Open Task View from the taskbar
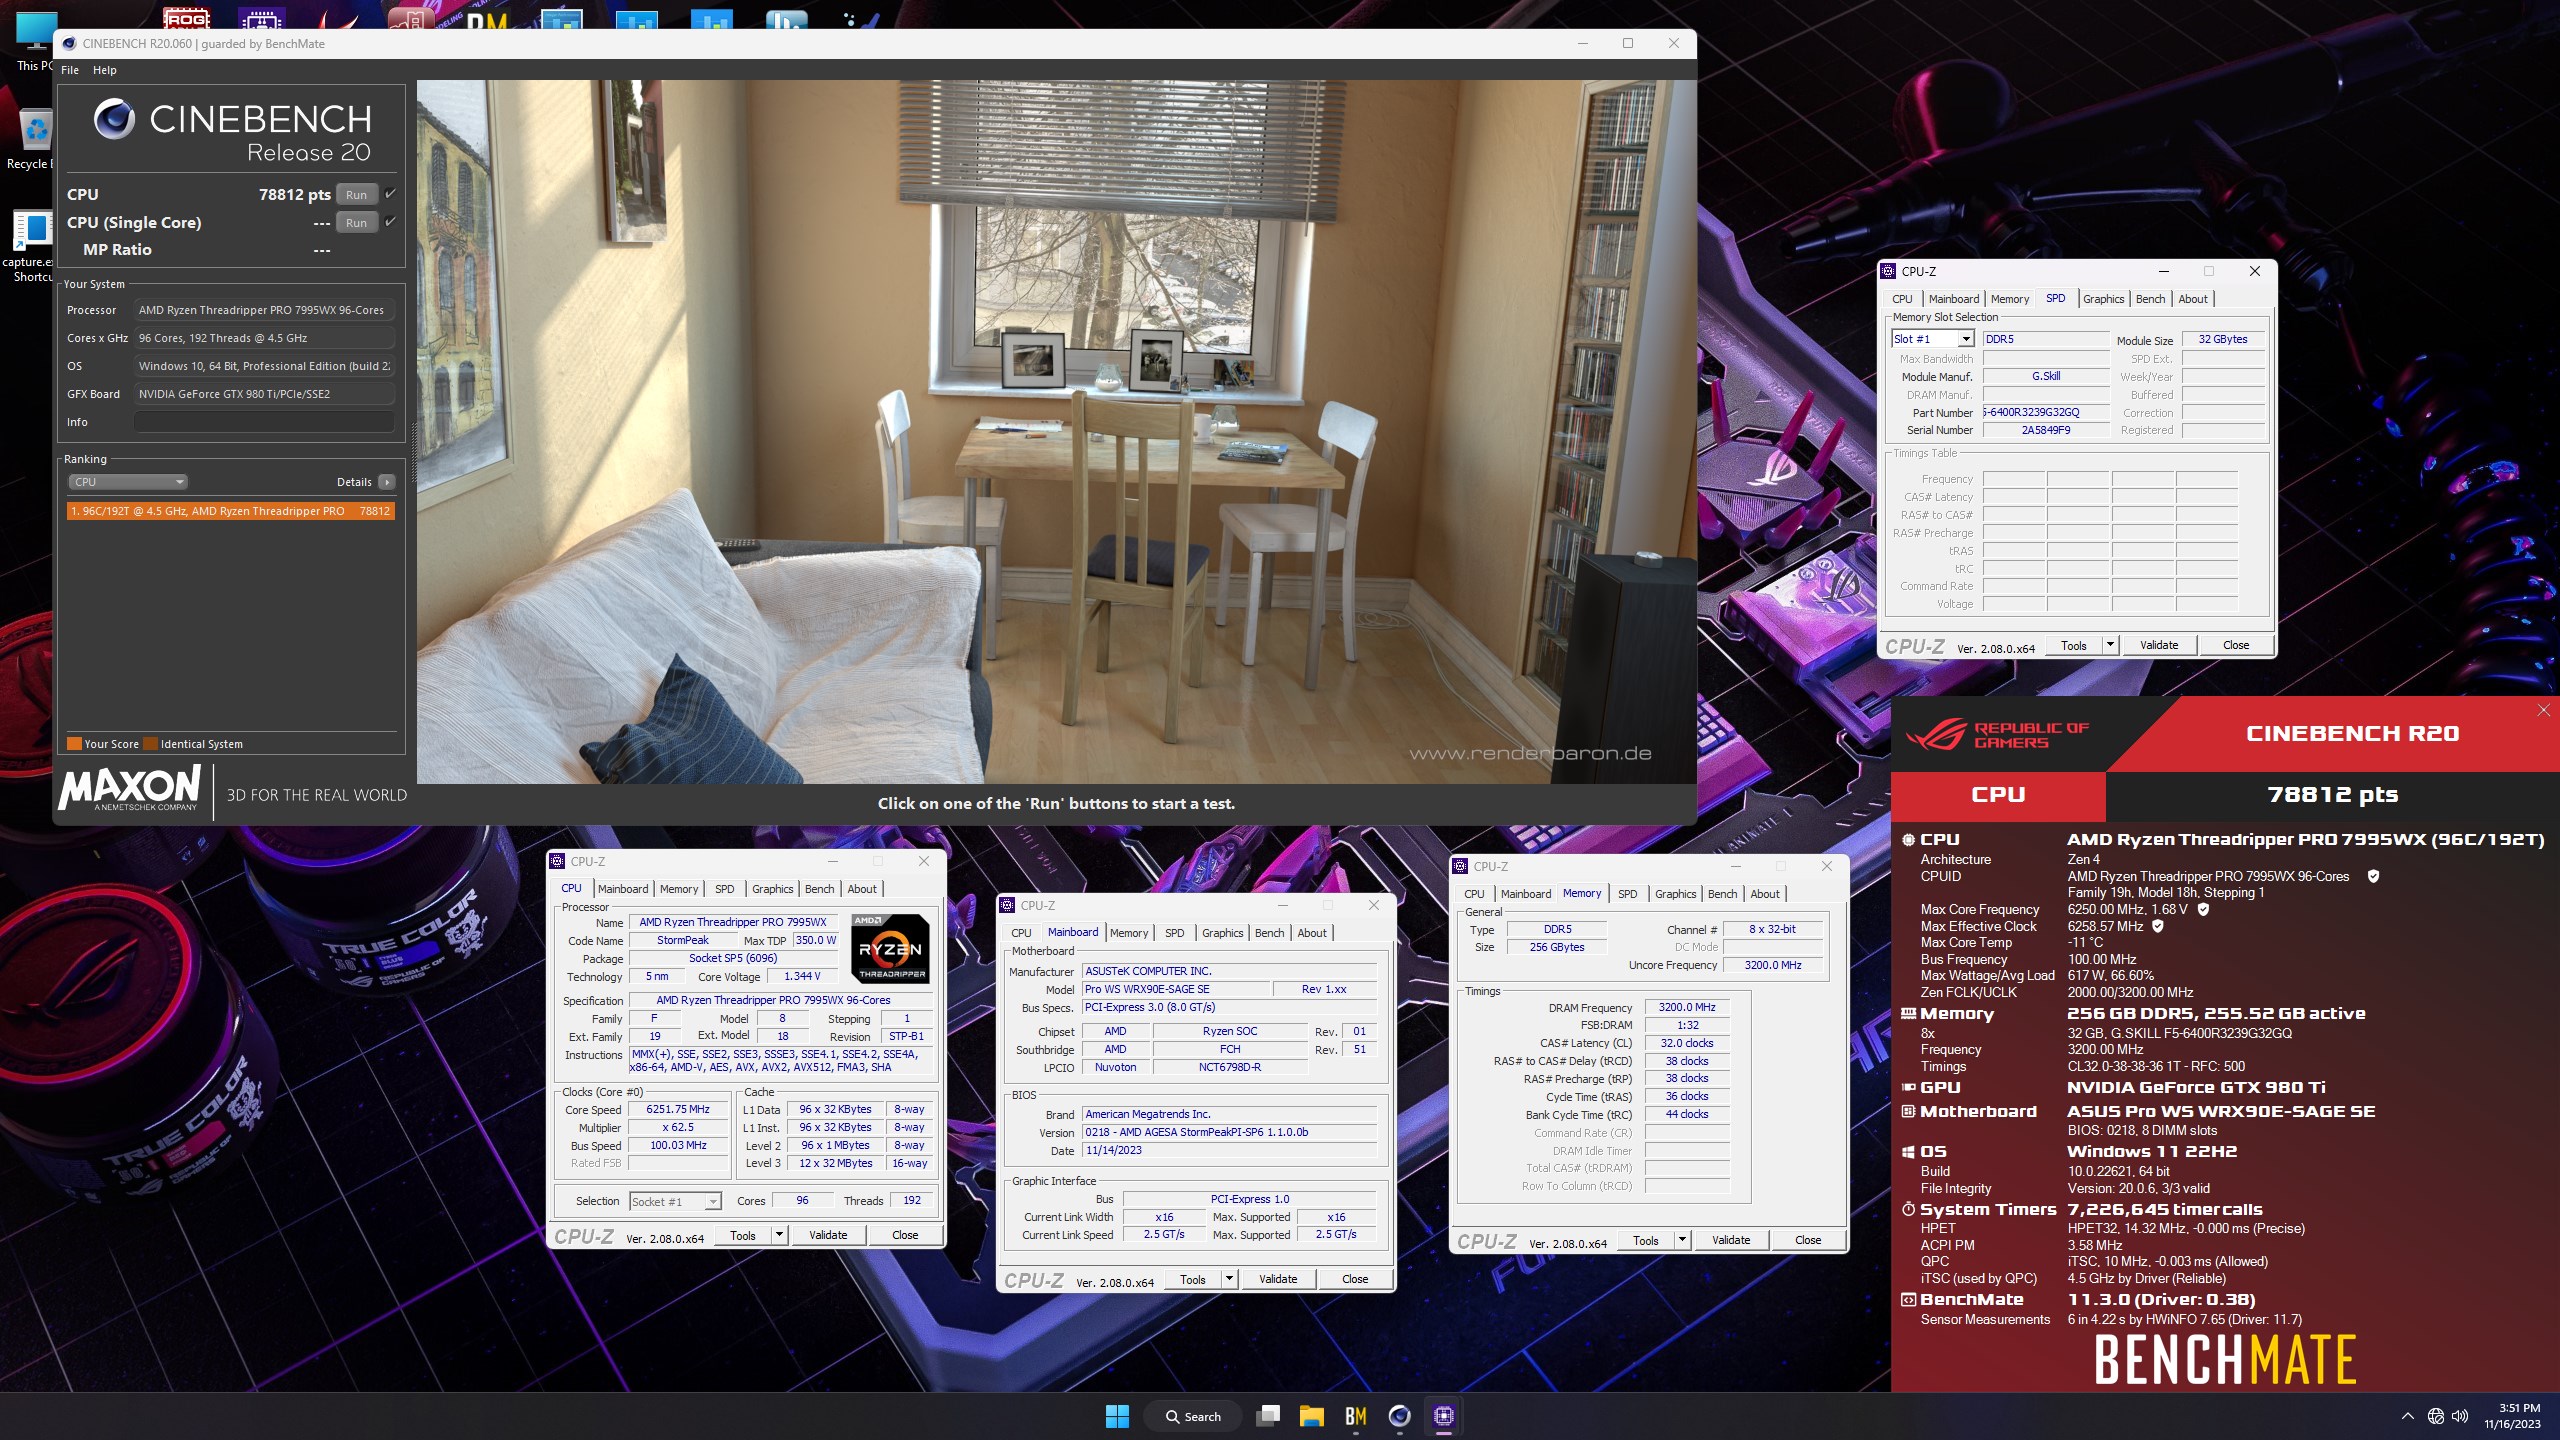 [1268, 1416]
